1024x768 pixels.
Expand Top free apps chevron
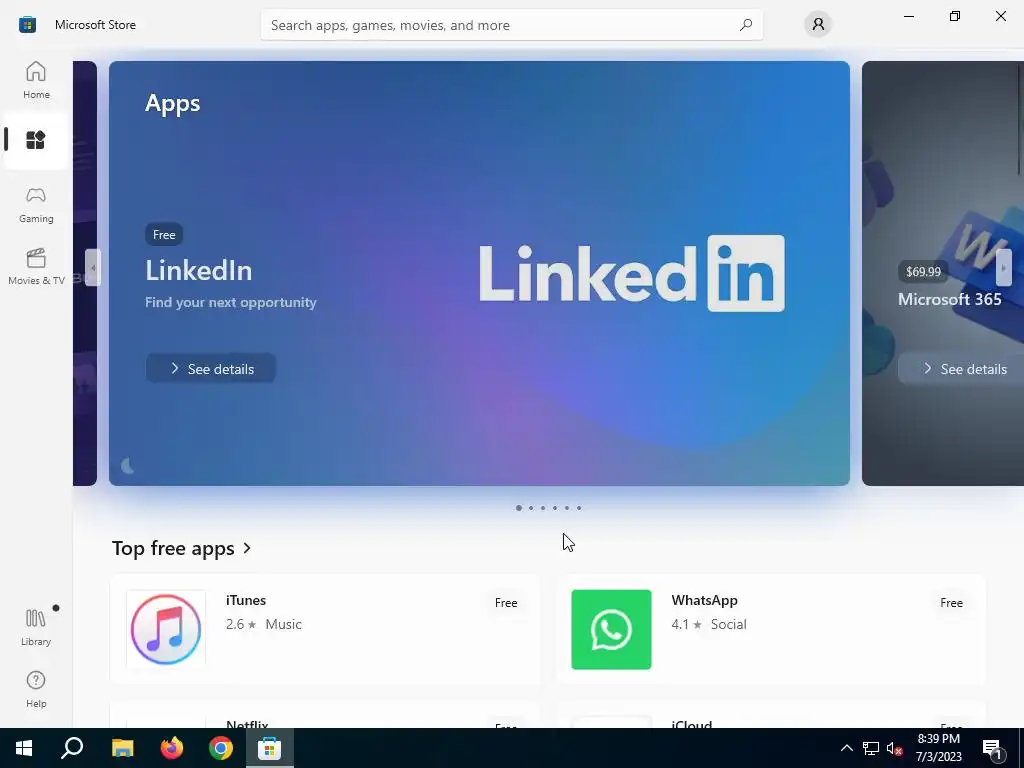247,548
